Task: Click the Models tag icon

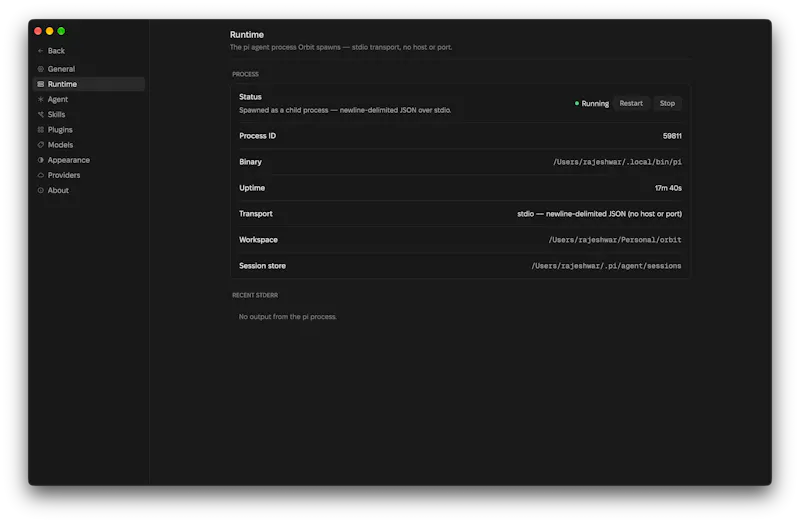Action: pyautogui.click(x=40, y=145)
